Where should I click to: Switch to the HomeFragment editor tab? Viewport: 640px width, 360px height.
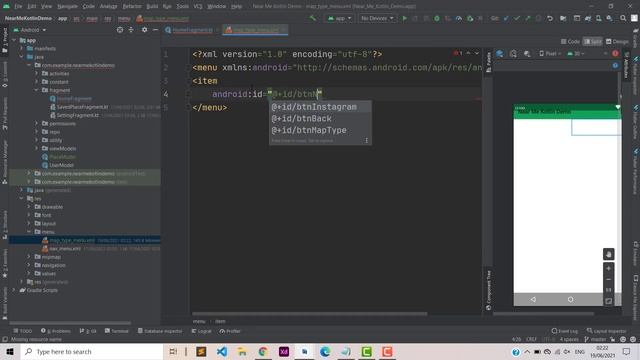(x=192, y=30)
